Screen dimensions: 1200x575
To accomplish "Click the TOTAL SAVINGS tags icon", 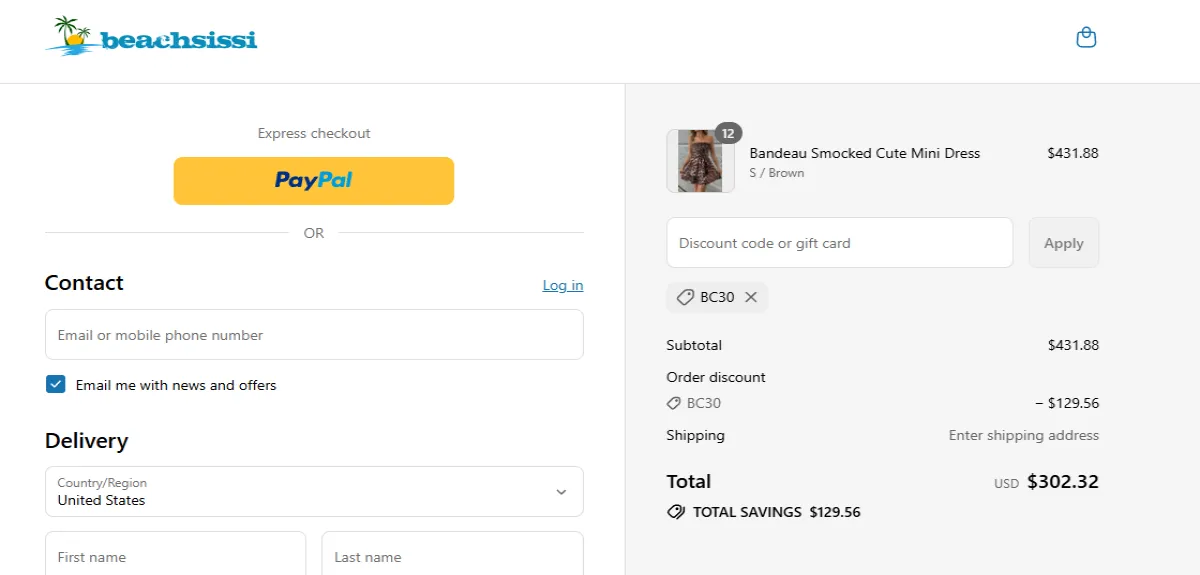I will [676, 512].
